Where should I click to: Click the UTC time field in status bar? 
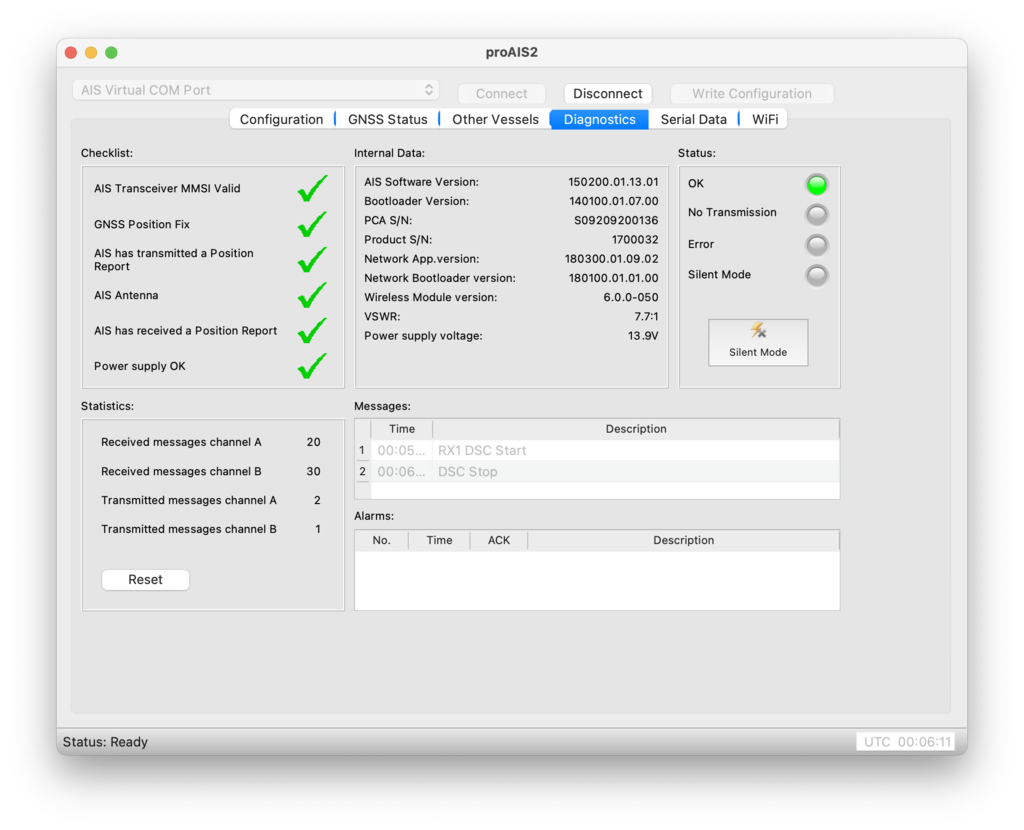pyautogui.click(x=906, y=742)
